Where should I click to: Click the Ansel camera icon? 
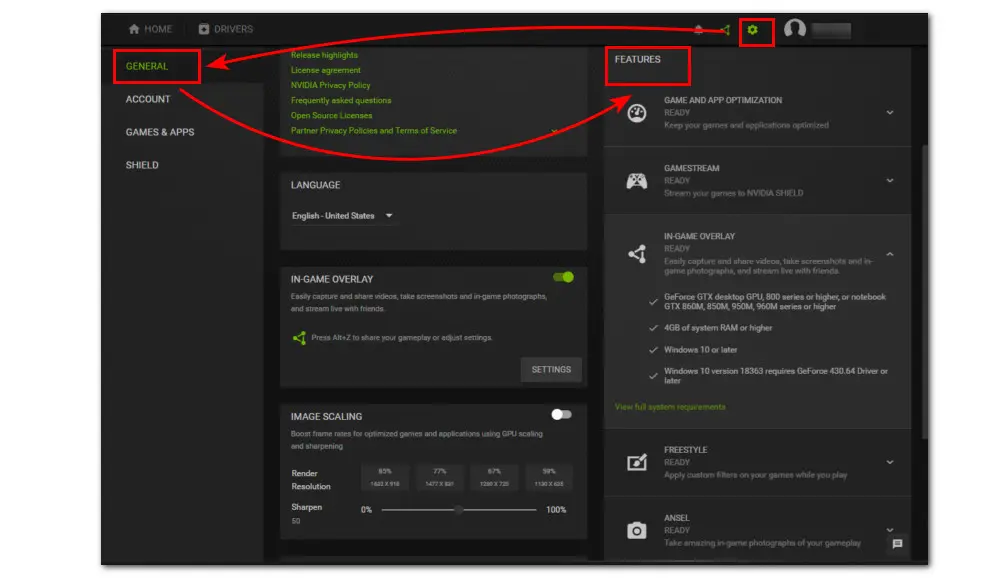[636, 531]
